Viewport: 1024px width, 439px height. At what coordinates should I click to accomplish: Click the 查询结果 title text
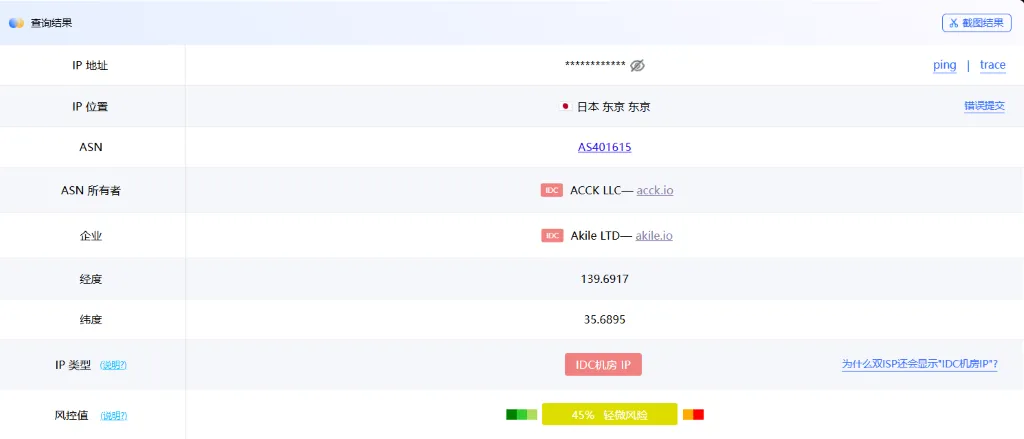pyautogui.click(x=52, y=23)
